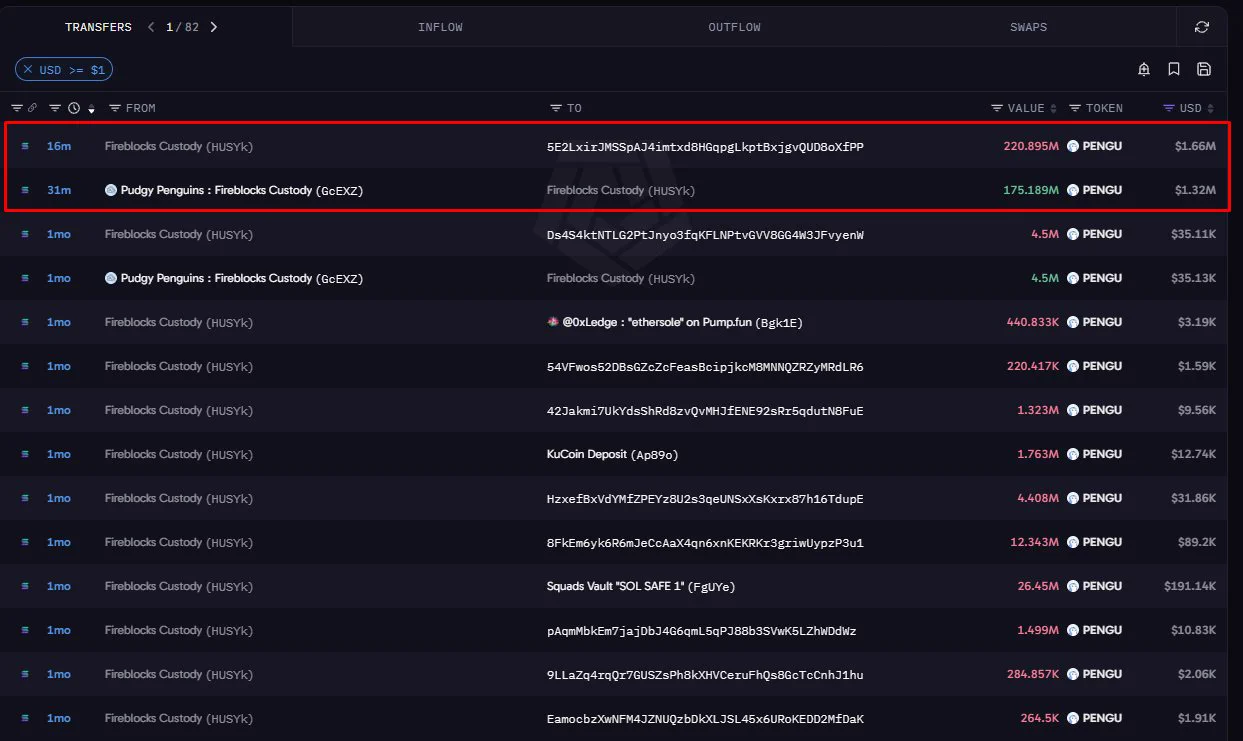Switch to the TRANSFERS tab

coord(98,27)
